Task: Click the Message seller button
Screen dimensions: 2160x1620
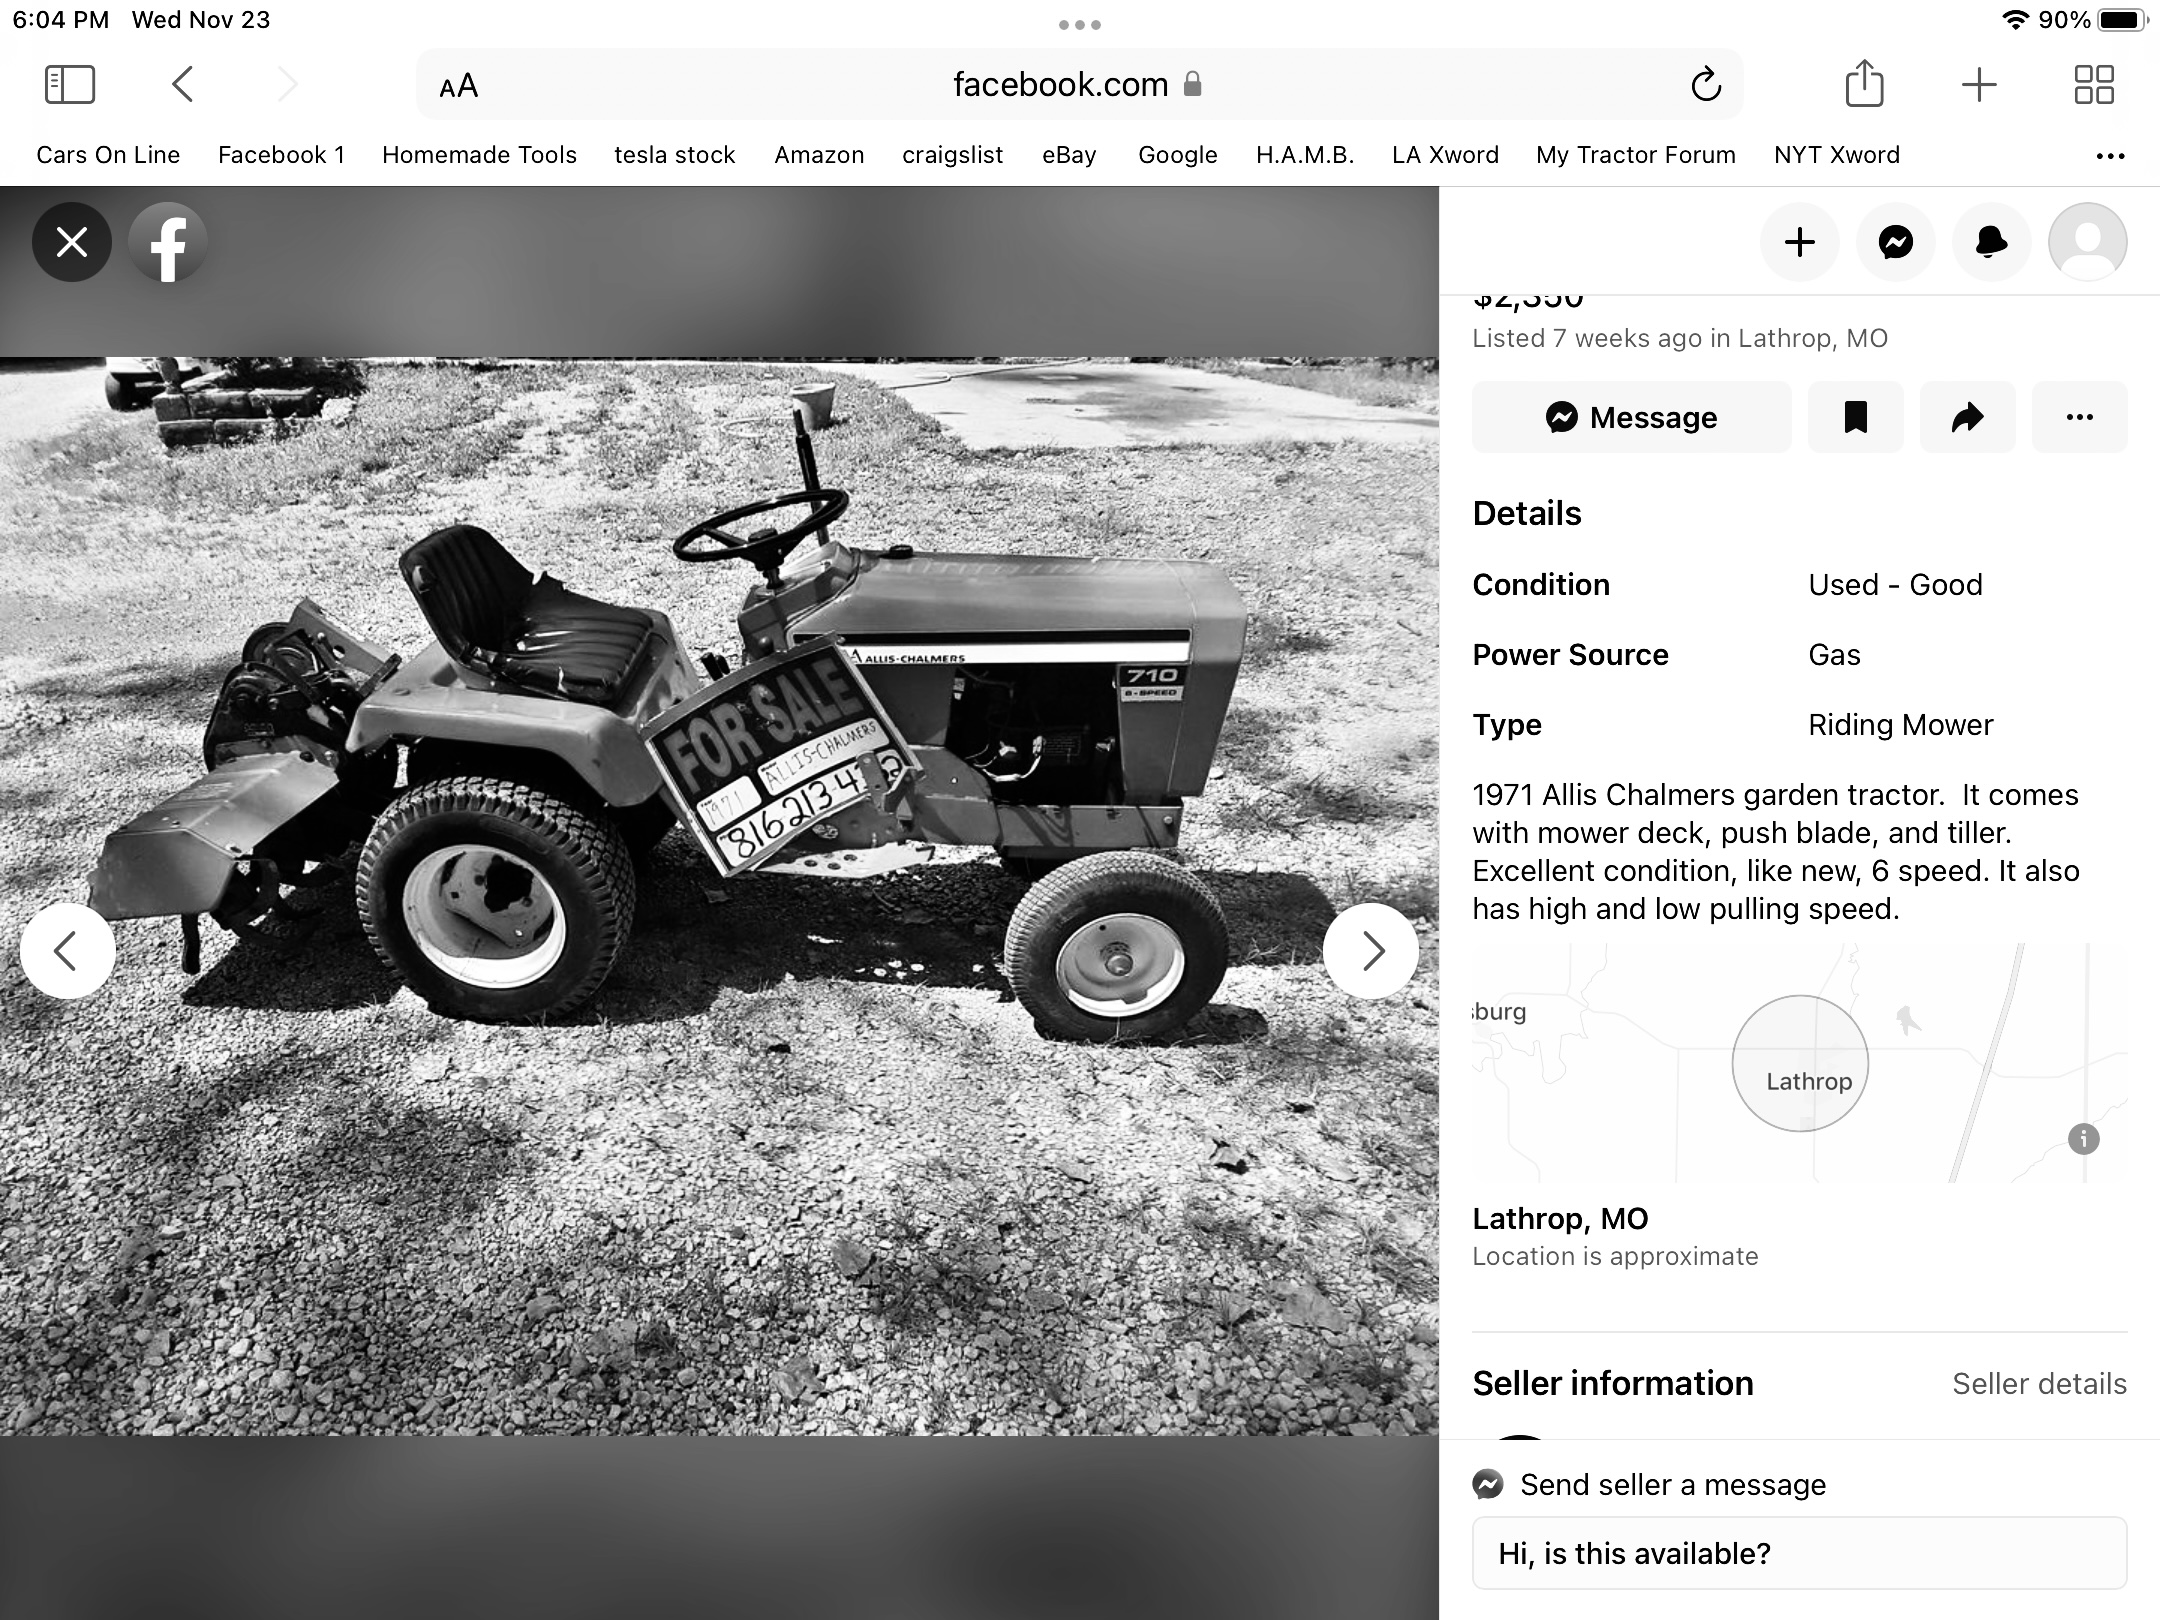Action: [x=1632, y=417]
